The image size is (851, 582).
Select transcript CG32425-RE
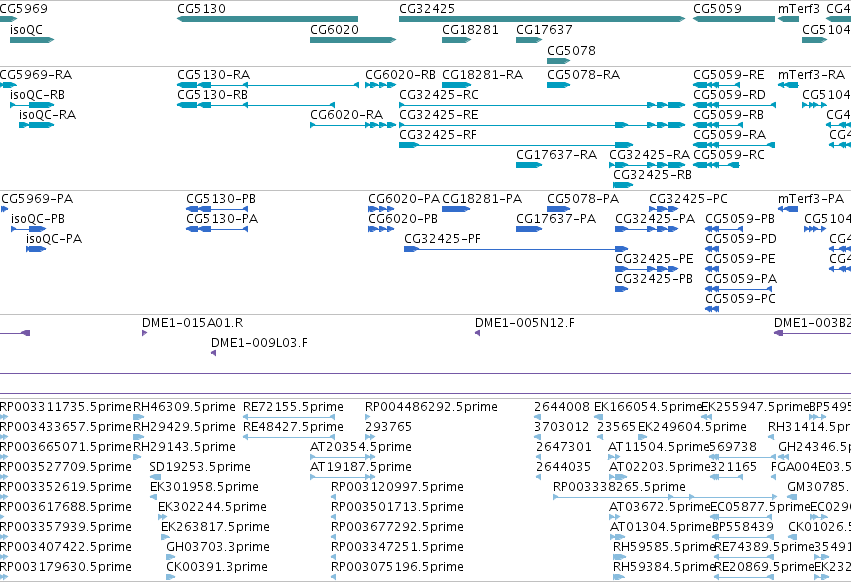click(439, 115)
